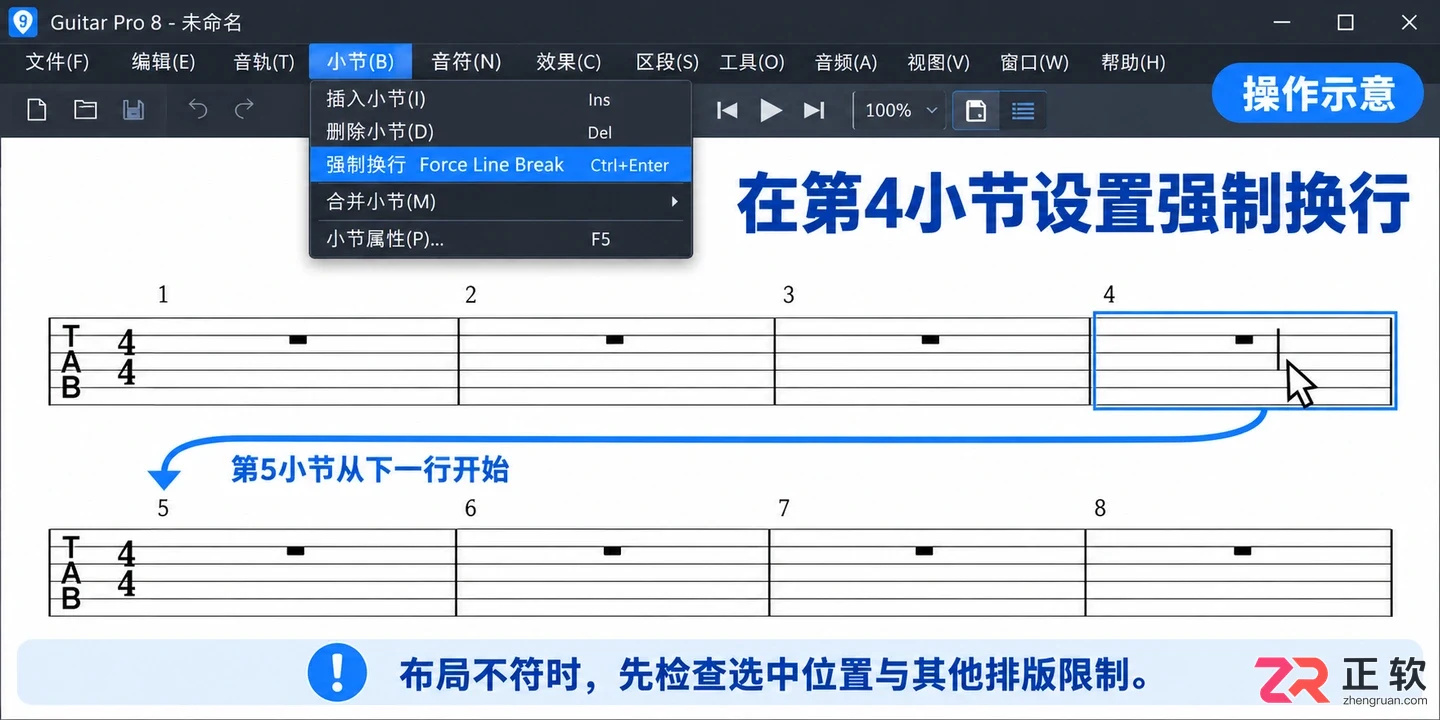This screenshot has width=1440, height=720.
Task: Save the score with the floppy disk icon
Action: click(133, 110)
